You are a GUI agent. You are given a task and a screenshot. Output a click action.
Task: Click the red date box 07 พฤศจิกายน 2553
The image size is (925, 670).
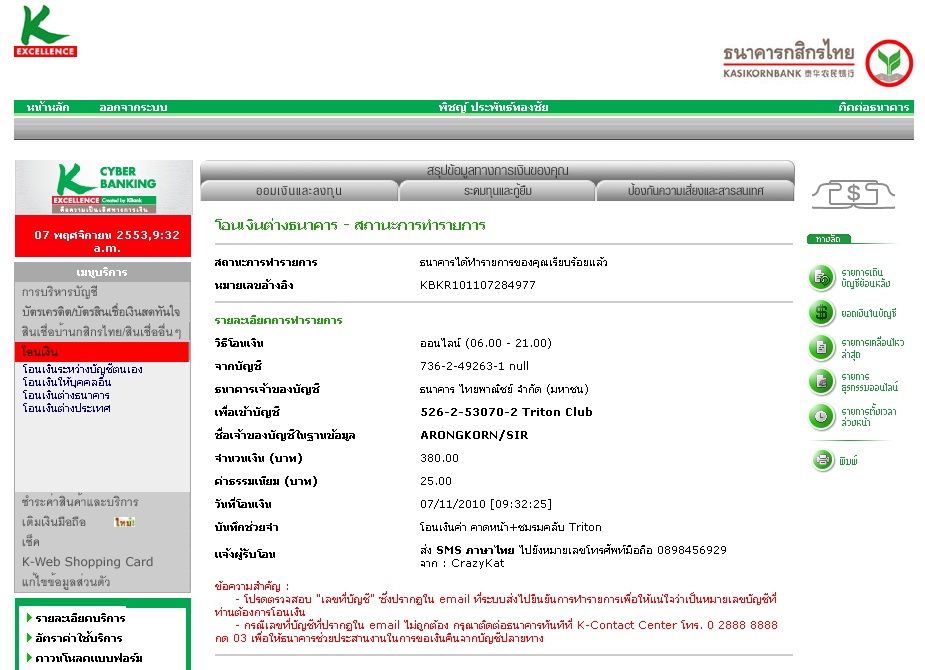[x=103, y=236]
